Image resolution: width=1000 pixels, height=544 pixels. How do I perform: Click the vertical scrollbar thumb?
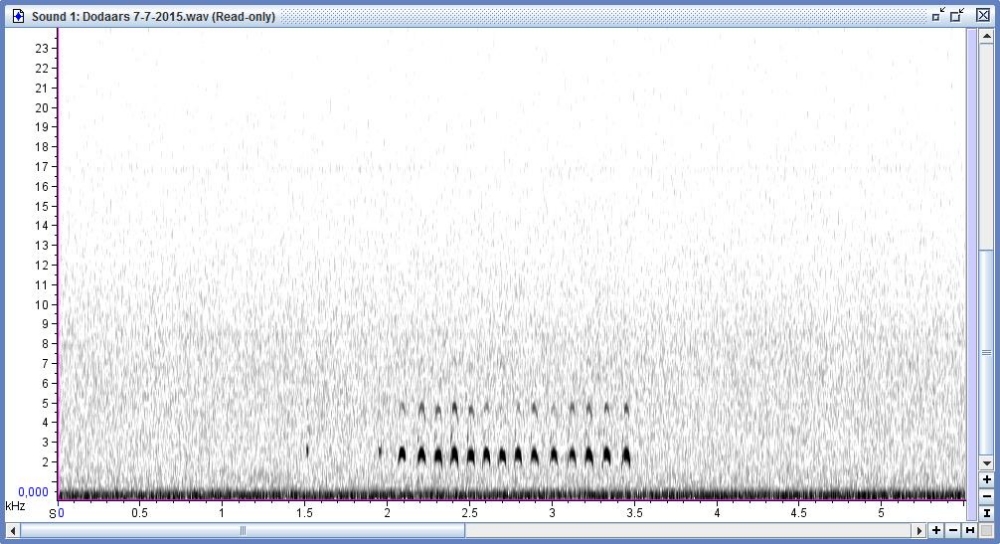(x=987, y=353)
